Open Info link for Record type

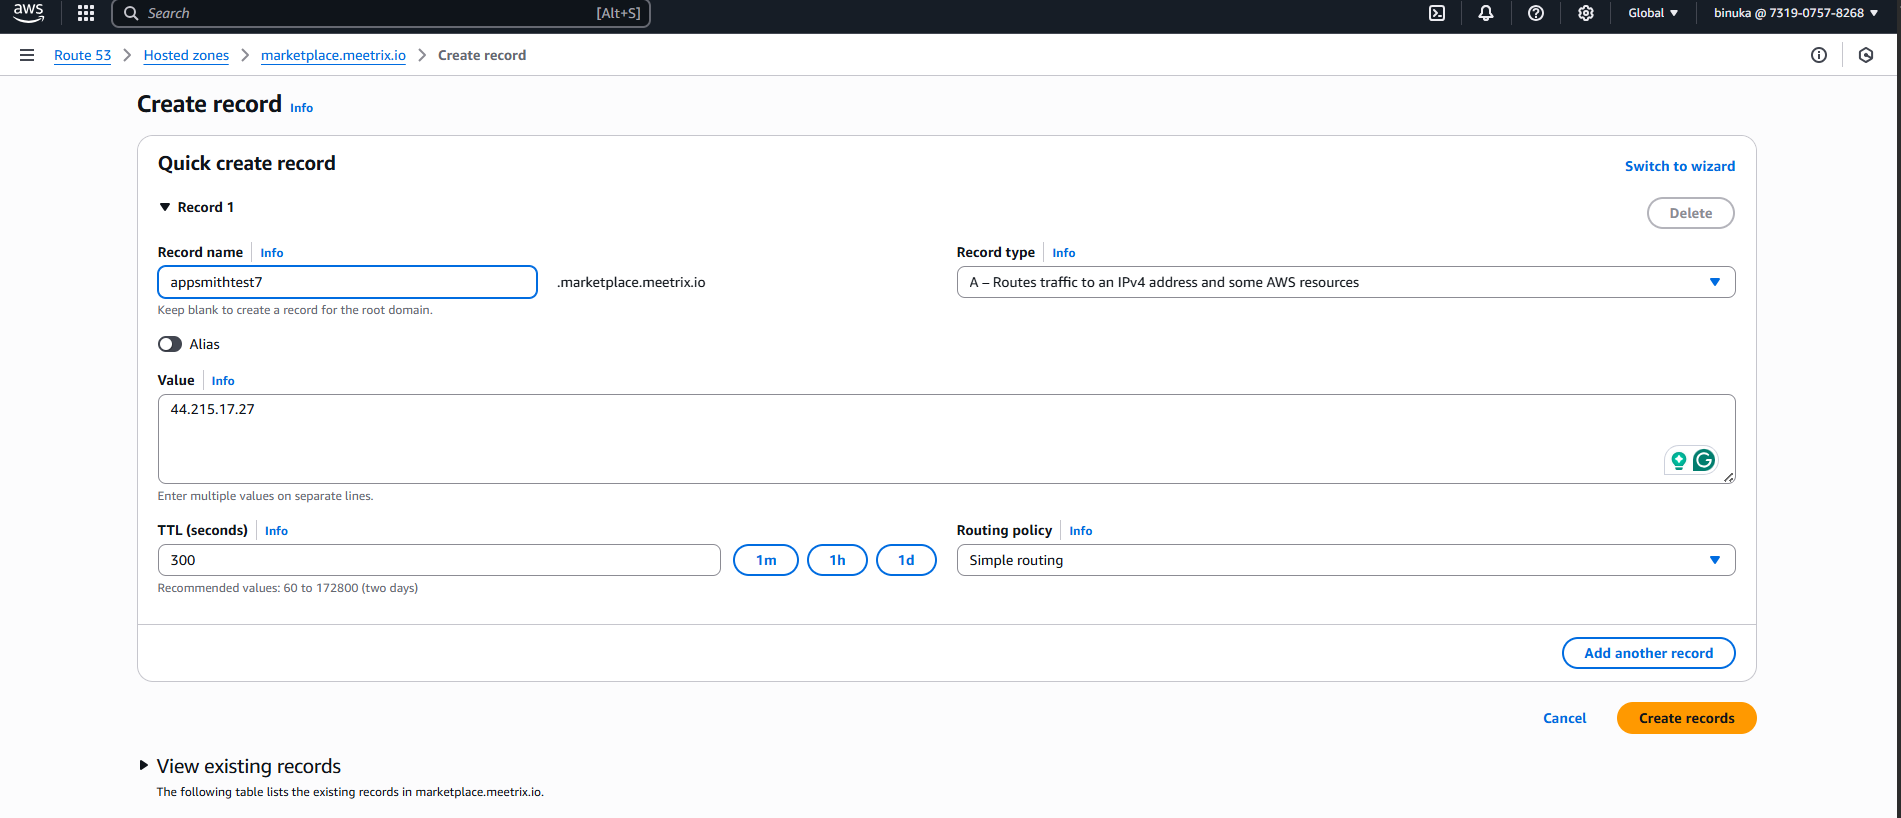1063,253
